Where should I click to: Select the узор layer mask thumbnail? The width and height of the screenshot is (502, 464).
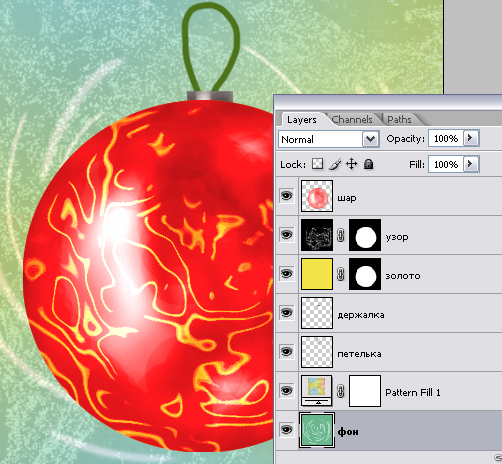pos(365,235)
